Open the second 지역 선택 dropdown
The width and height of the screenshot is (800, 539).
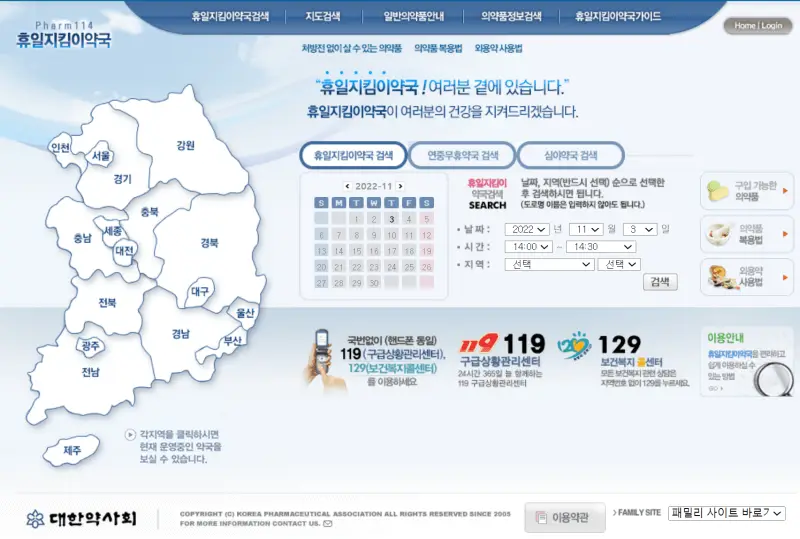coord(620,264)
